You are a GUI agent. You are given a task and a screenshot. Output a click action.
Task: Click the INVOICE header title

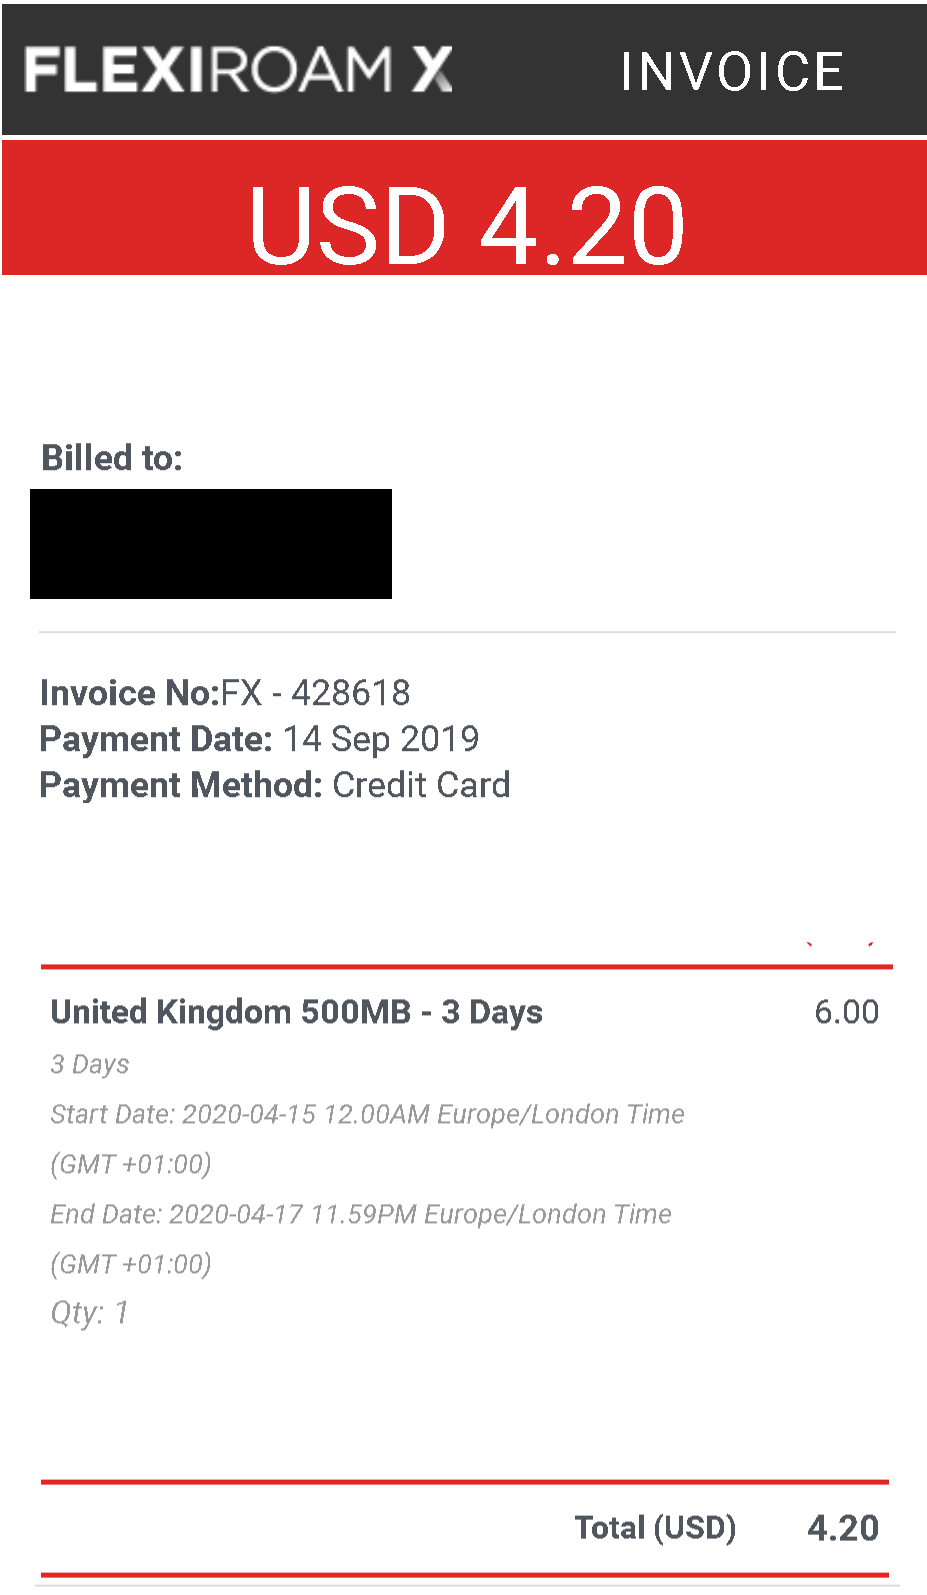732,72
